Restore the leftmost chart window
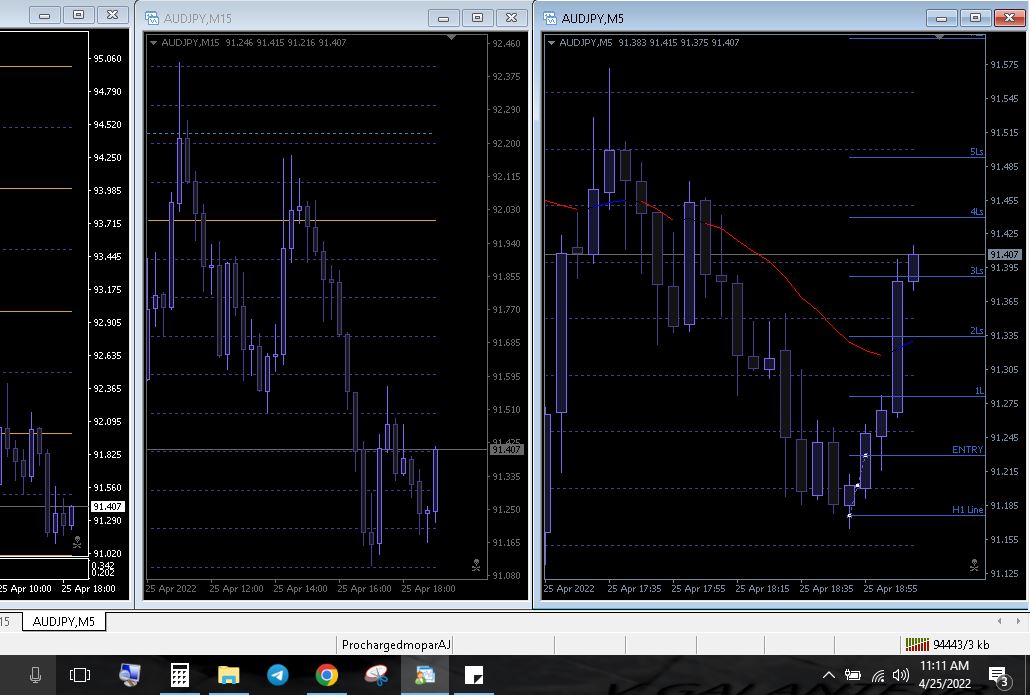 coord(78,14)
